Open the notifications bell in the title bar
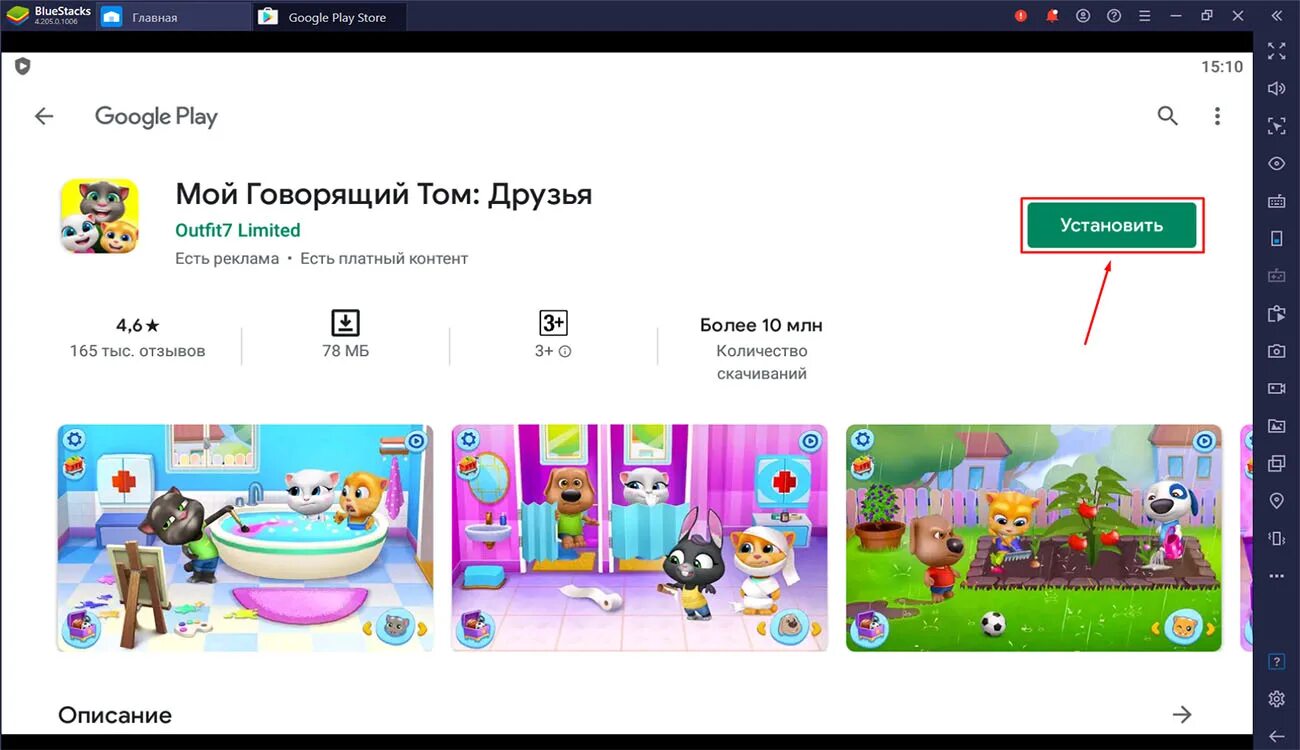Screen dimensions: 1300x750 (1051, 16)
